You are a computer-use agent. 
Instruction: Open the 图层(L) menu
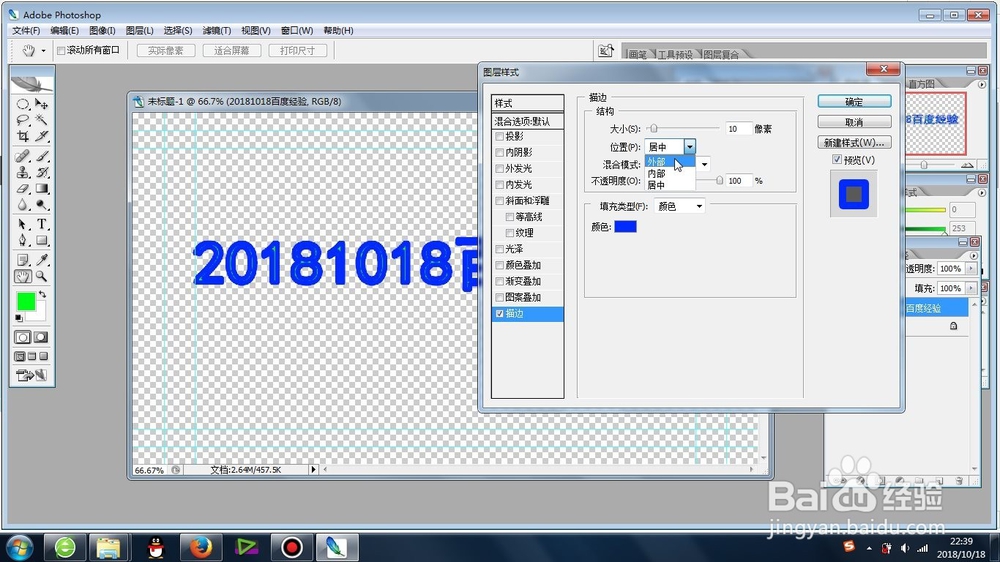(x=140, y=31)
